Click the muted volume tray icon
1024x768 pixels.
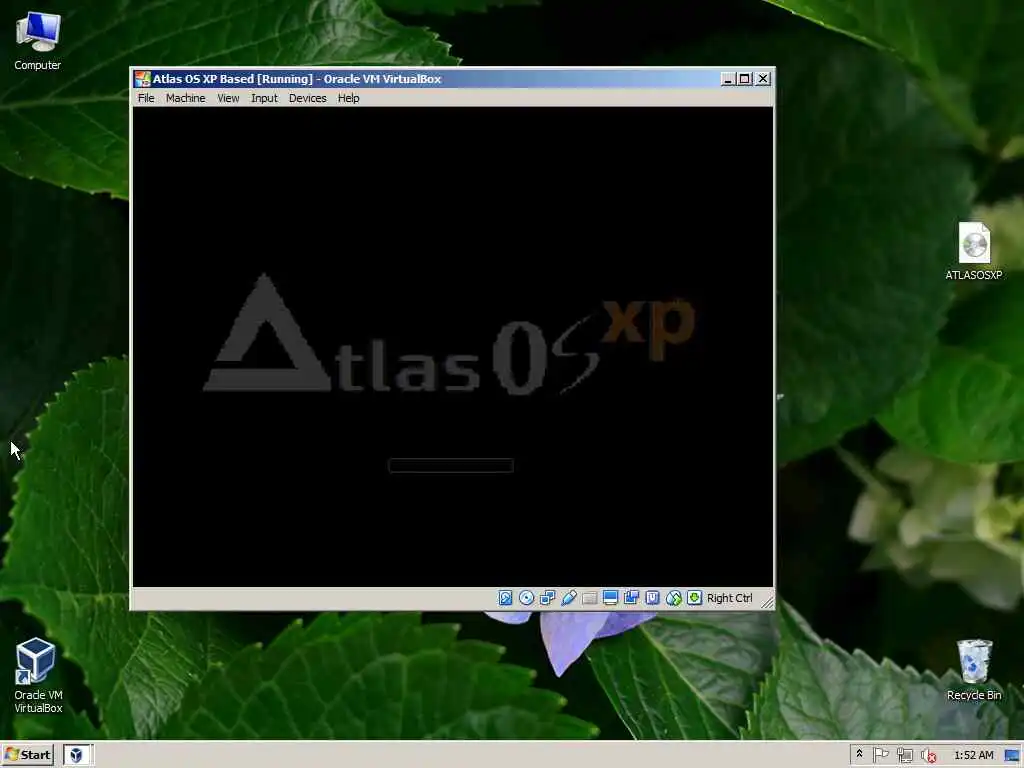928,756
